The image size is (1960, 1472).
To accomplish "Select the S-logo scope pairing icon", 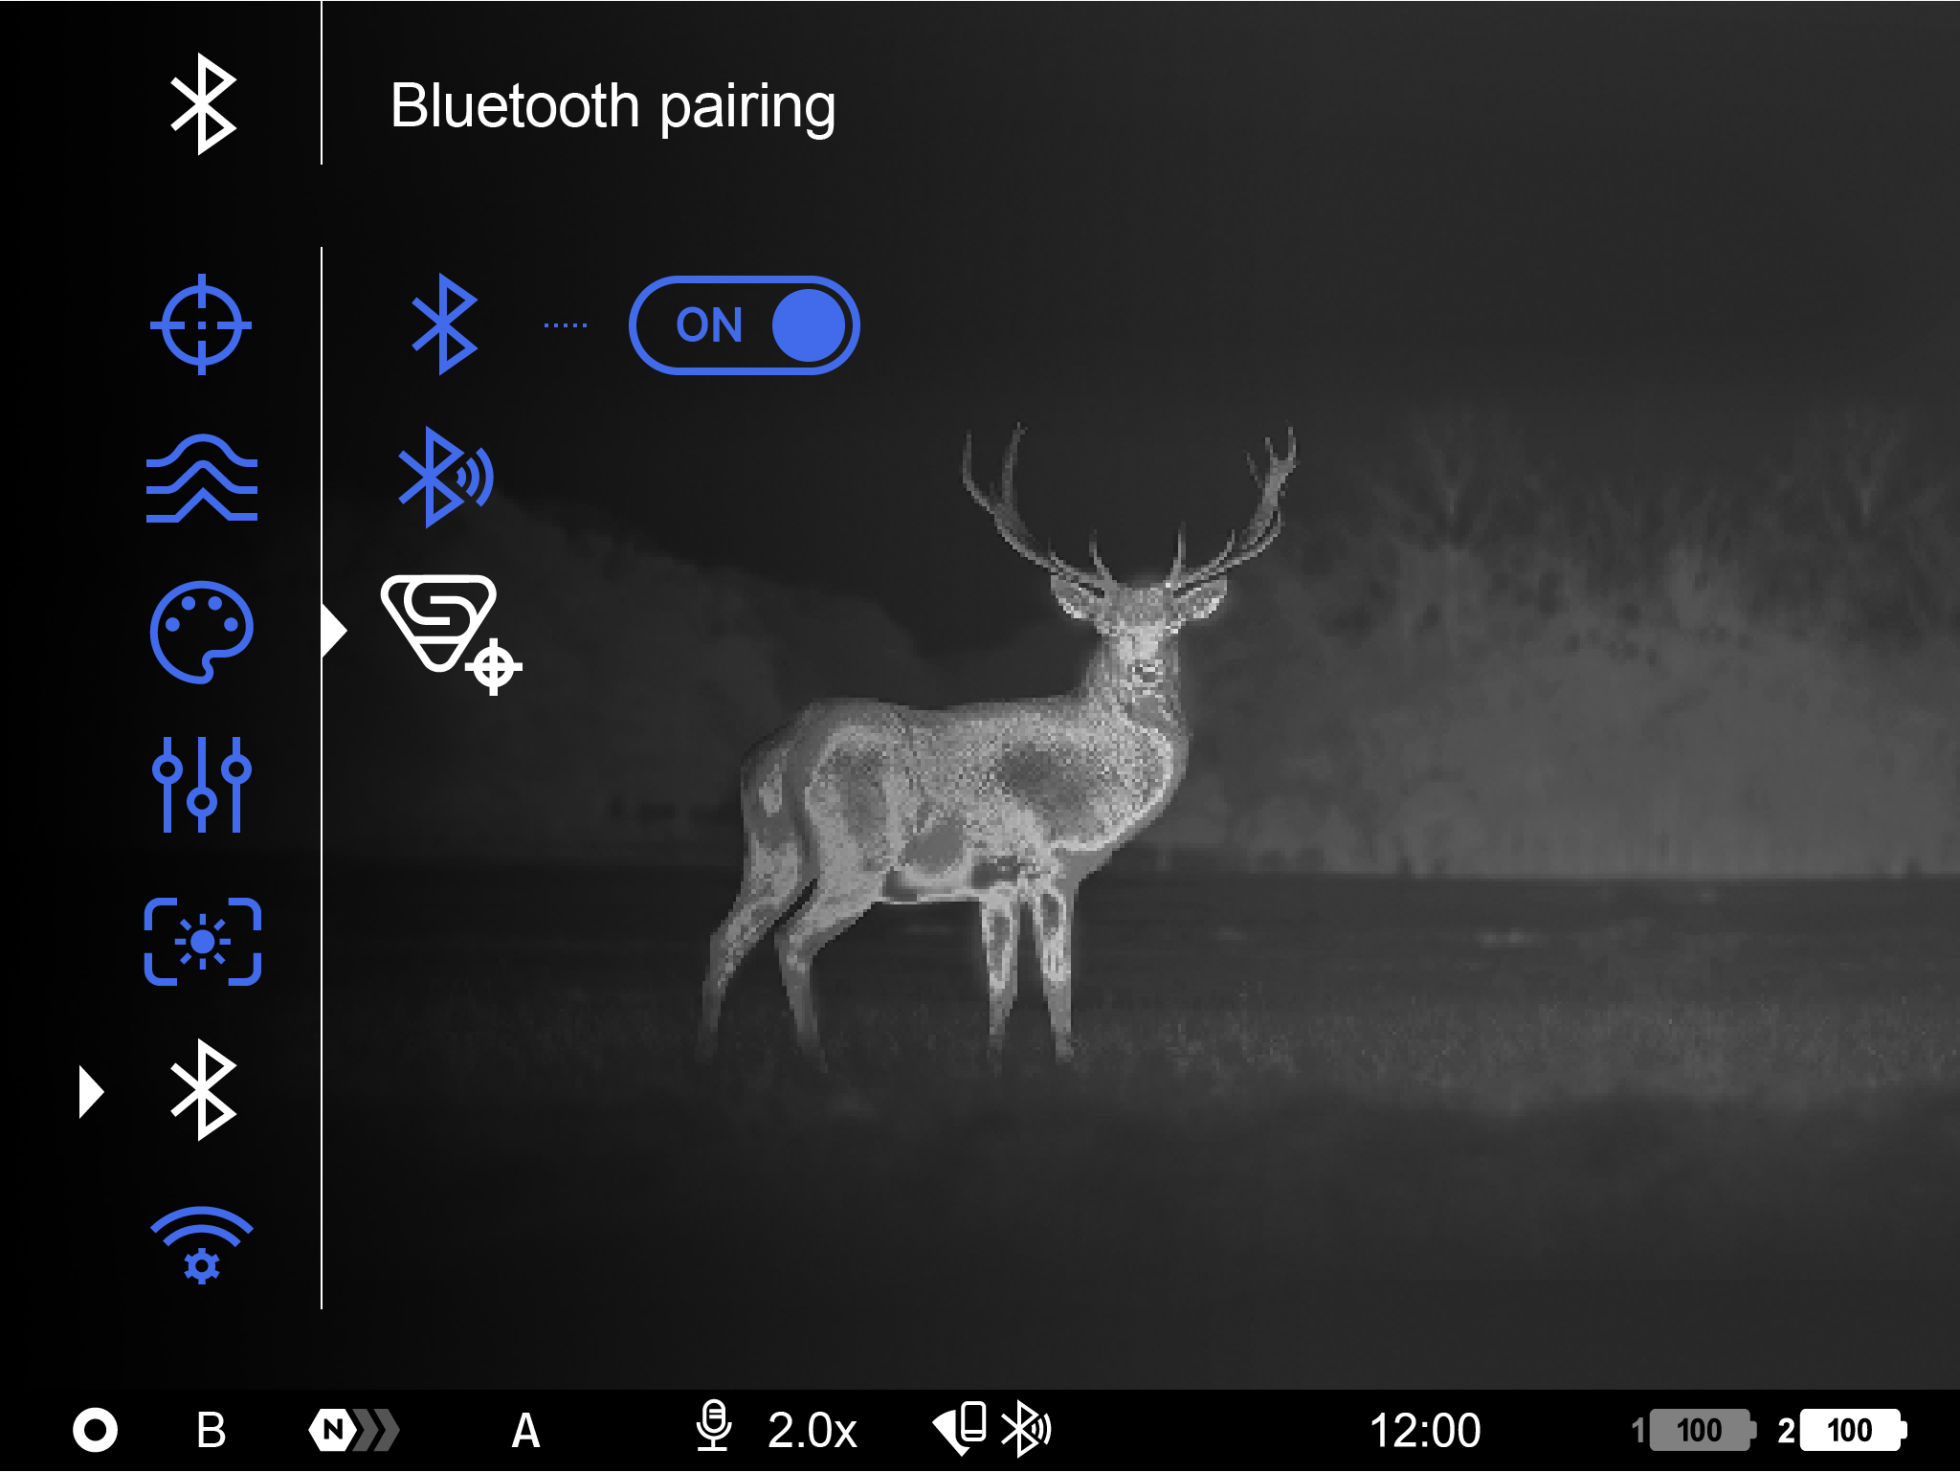I will pos(450,633).
